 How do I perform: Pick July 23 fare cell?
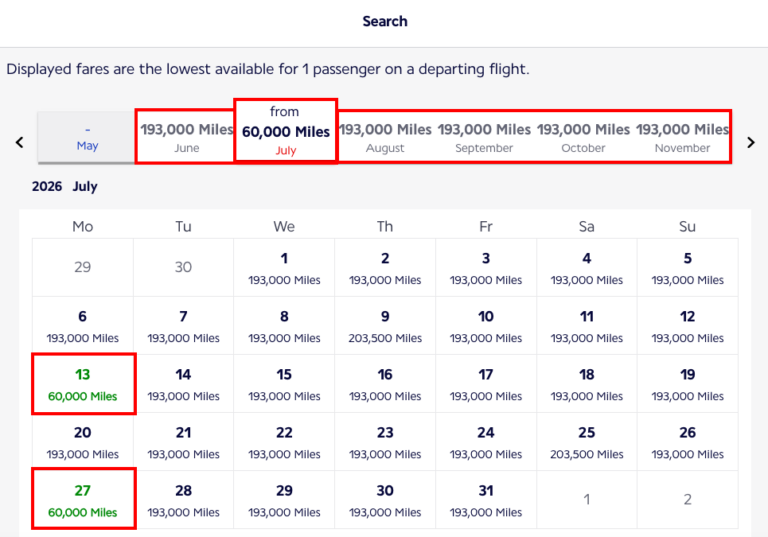click(385, 442)
